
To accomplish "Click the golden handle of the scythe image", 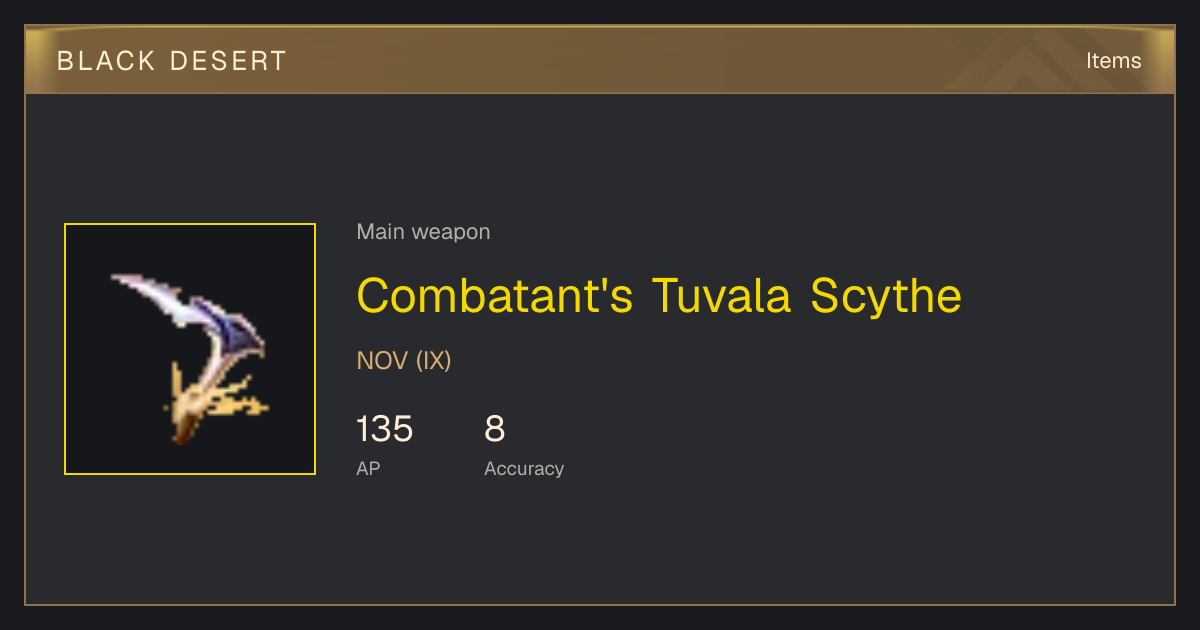I will coord(210,400).
